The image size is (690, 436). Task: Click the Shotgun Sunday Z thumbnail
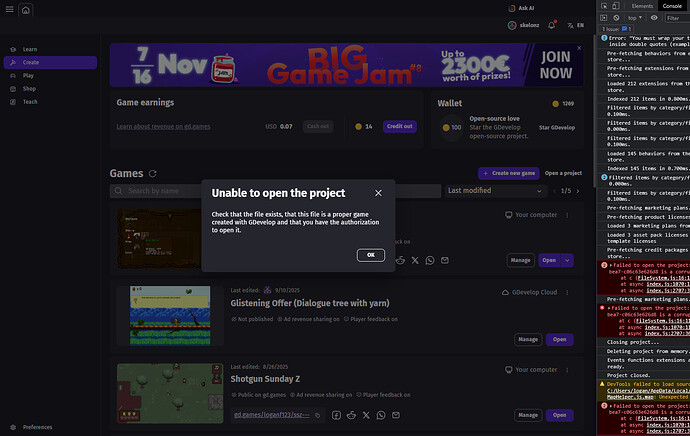[x=170, y=393]
